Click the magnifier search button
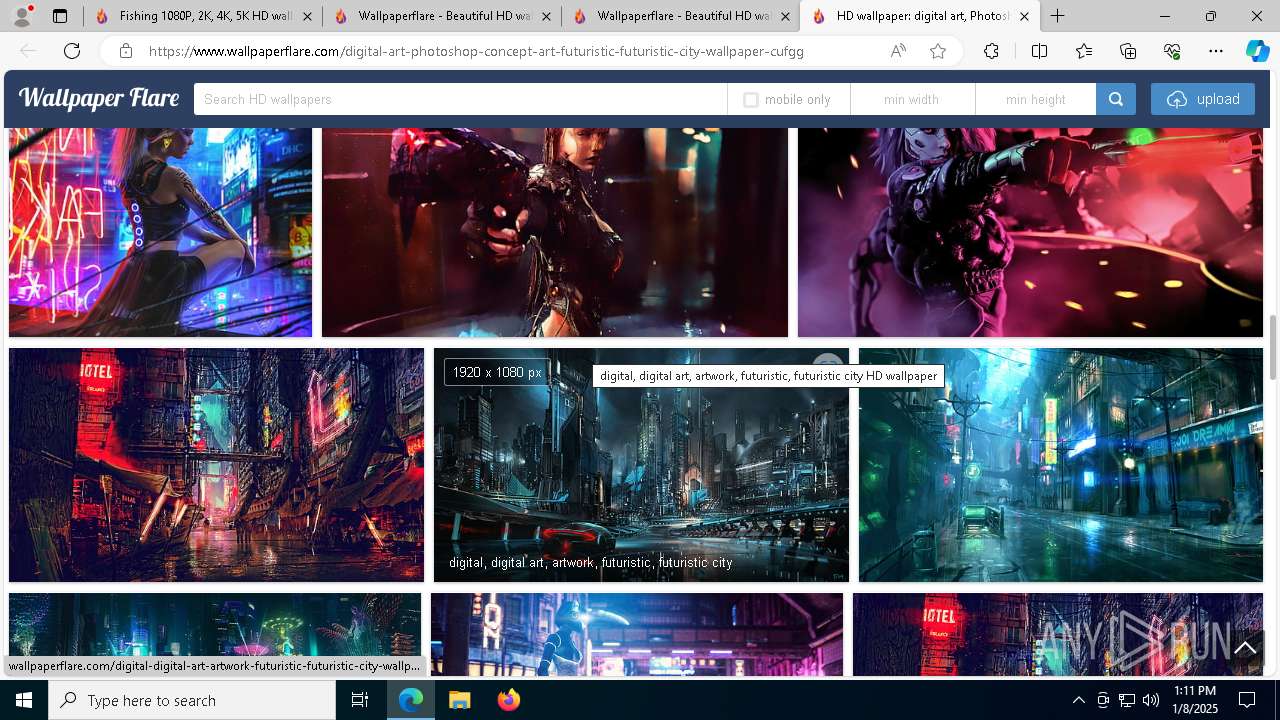Viewport: 1280px width, 720px height. pos(1116,99)
